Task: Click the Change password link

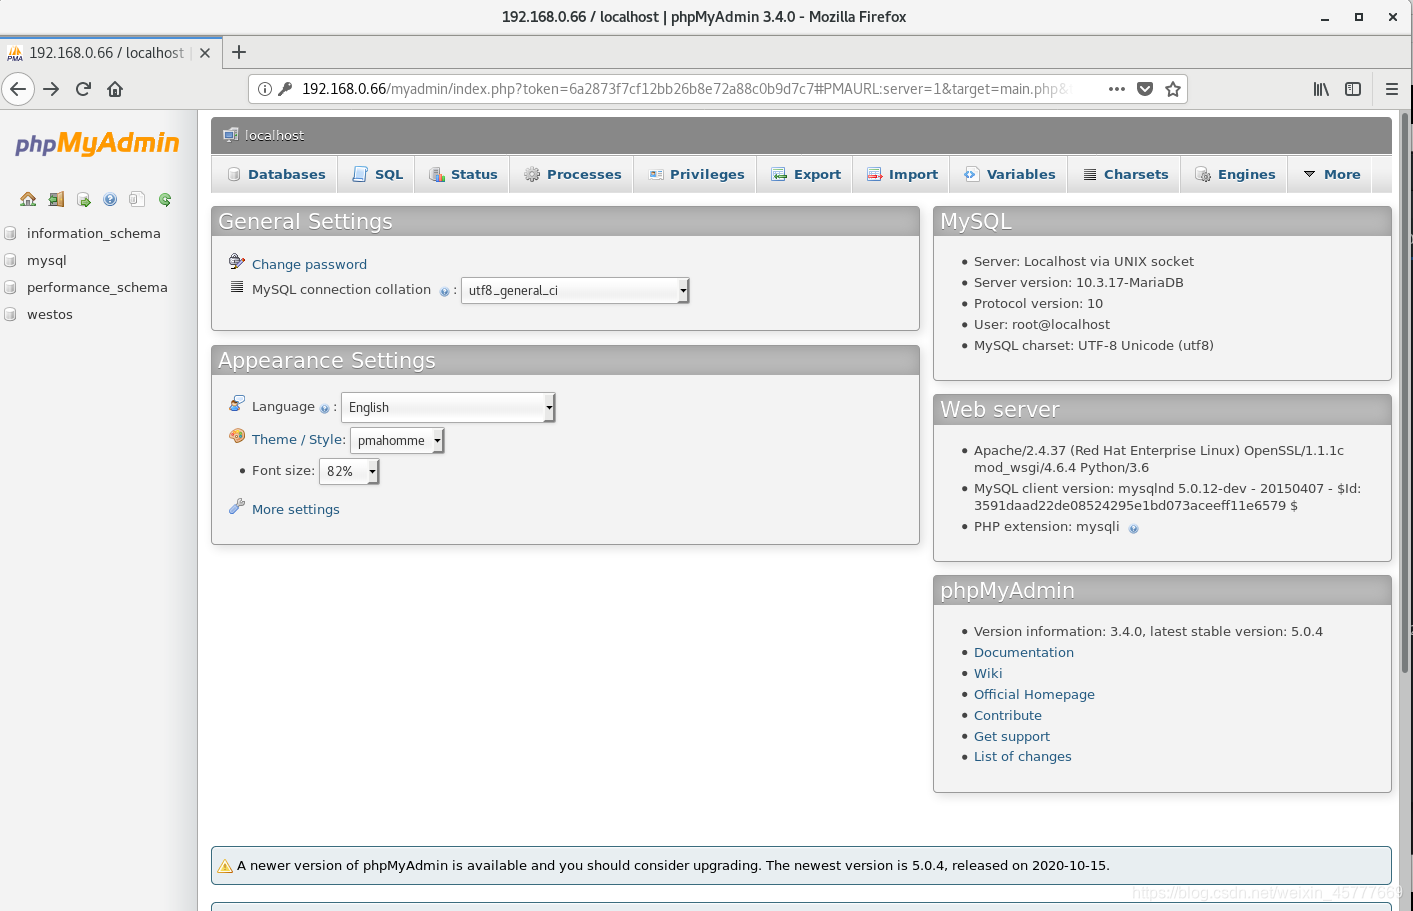Action: pos(309,264)
